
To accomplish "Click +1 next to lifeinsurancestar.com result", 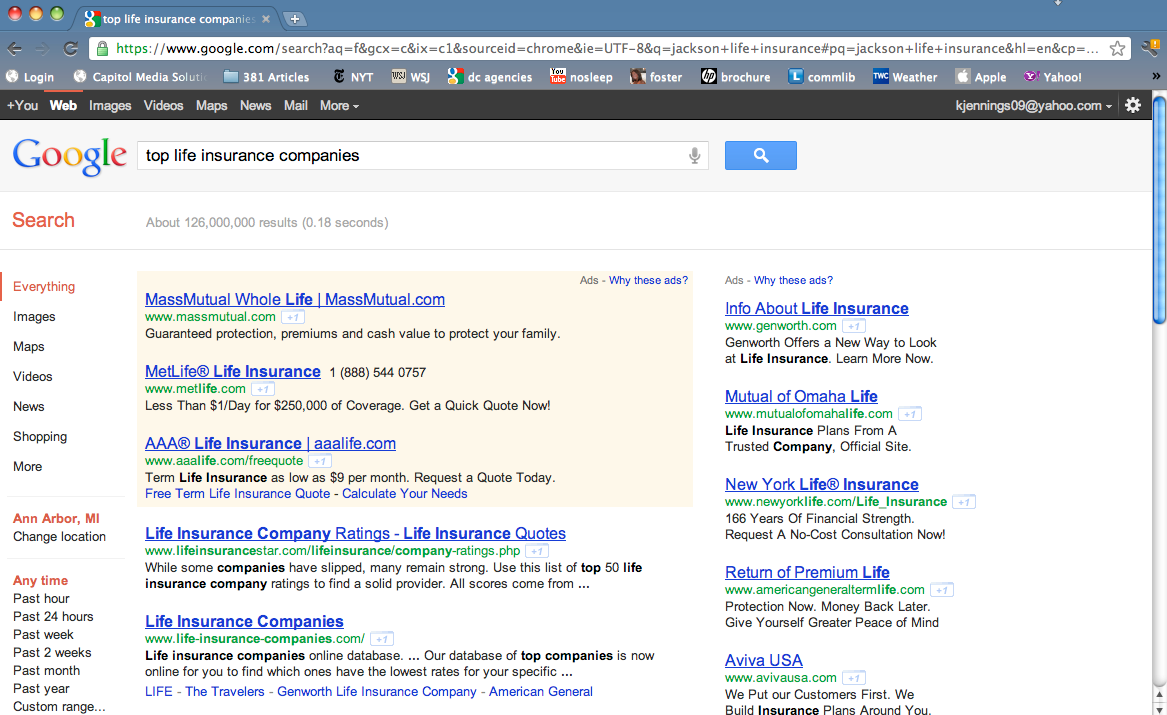I will [537, 551].
